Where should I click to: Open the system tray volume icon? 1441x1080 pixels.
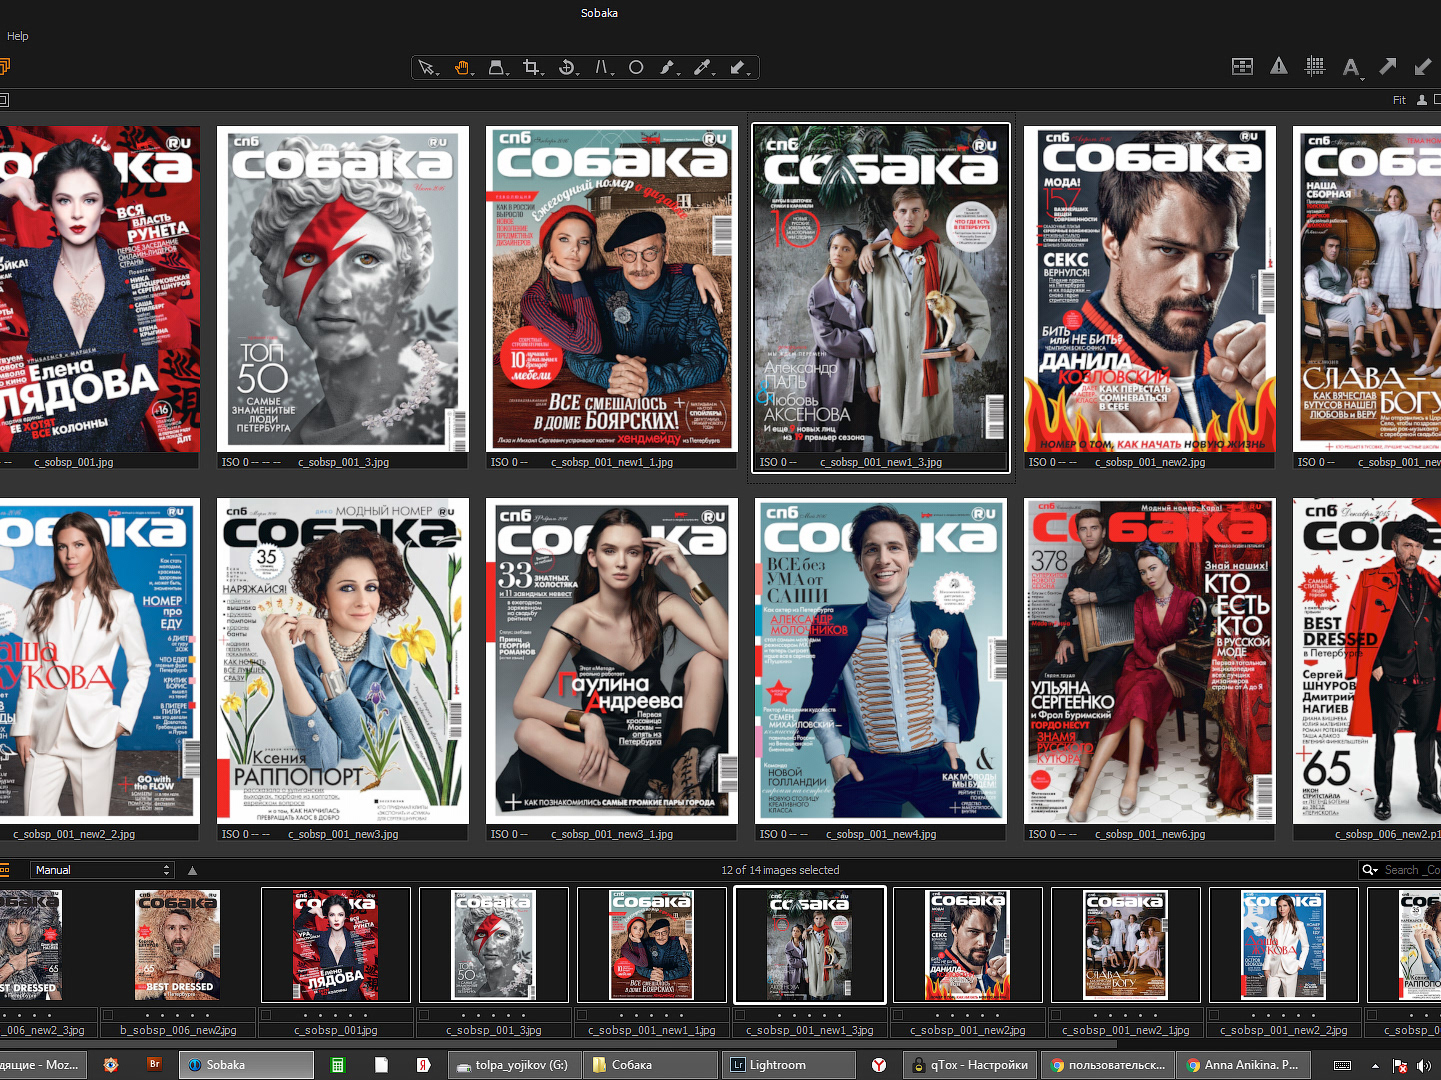click(1423, 1066)
